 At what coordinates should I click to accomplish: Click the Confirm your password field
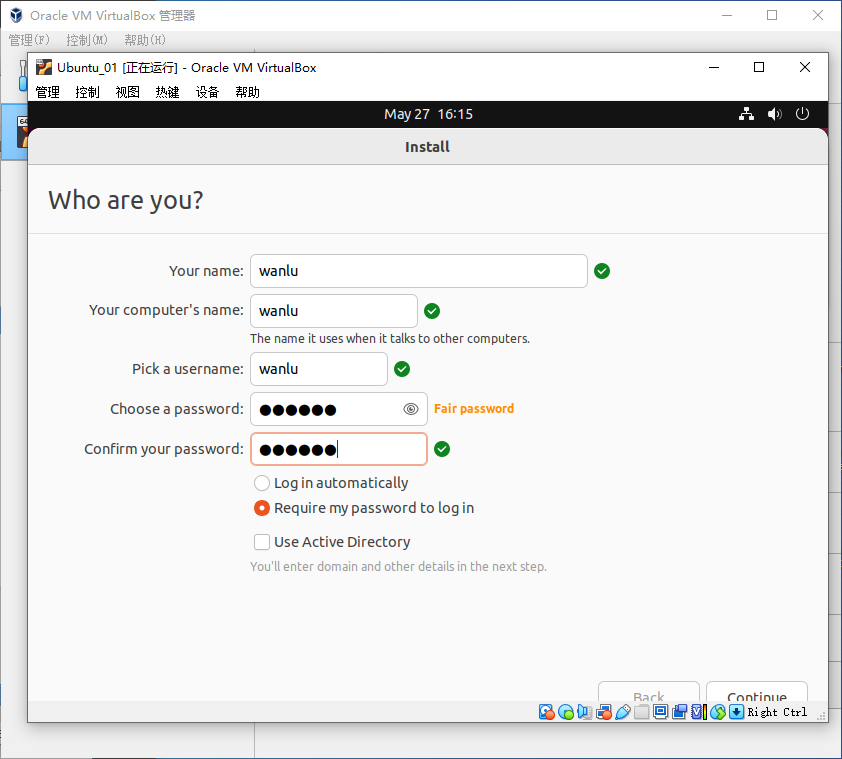(339, 449)
